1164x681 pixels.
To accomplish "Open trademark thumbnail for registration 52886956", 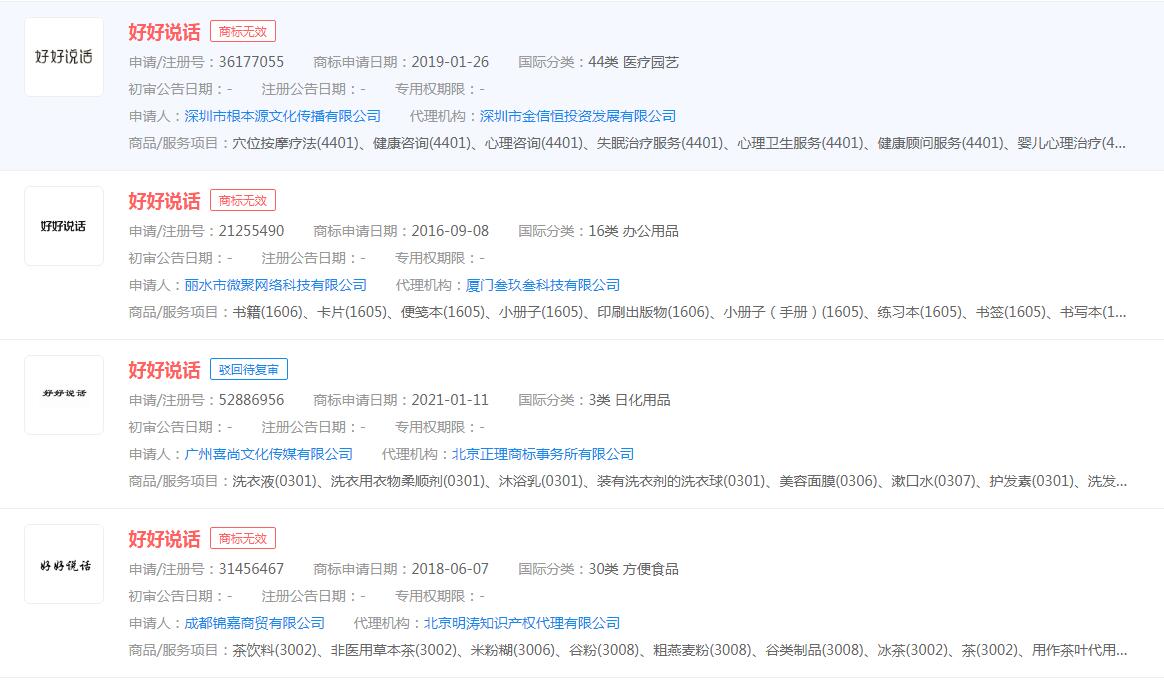I will pyautogui.click(x=64, y=395).
